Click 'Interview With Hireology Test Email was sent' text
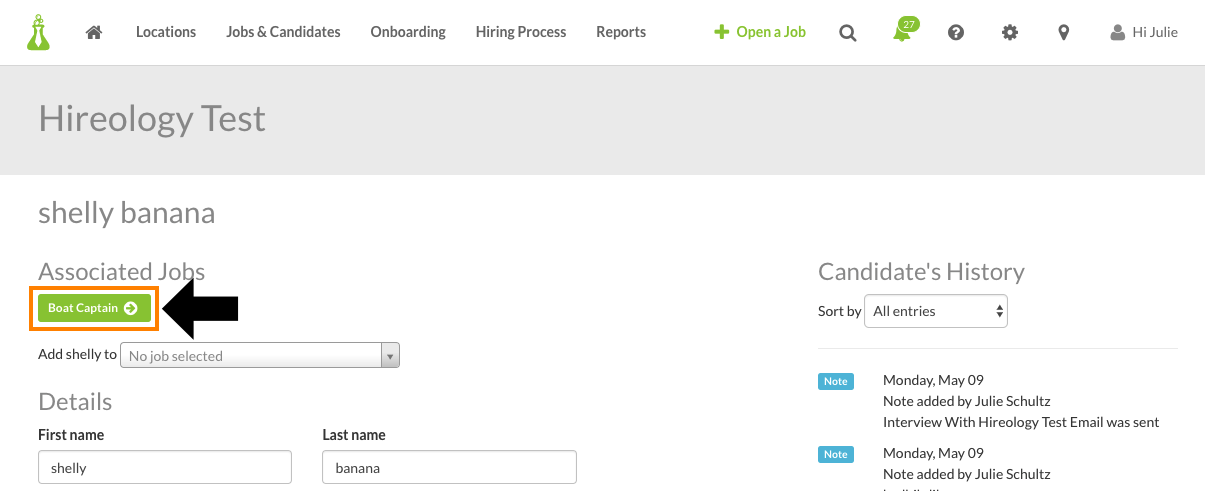The width and height of the screenshot is (1205, 491). [1021, 422]
